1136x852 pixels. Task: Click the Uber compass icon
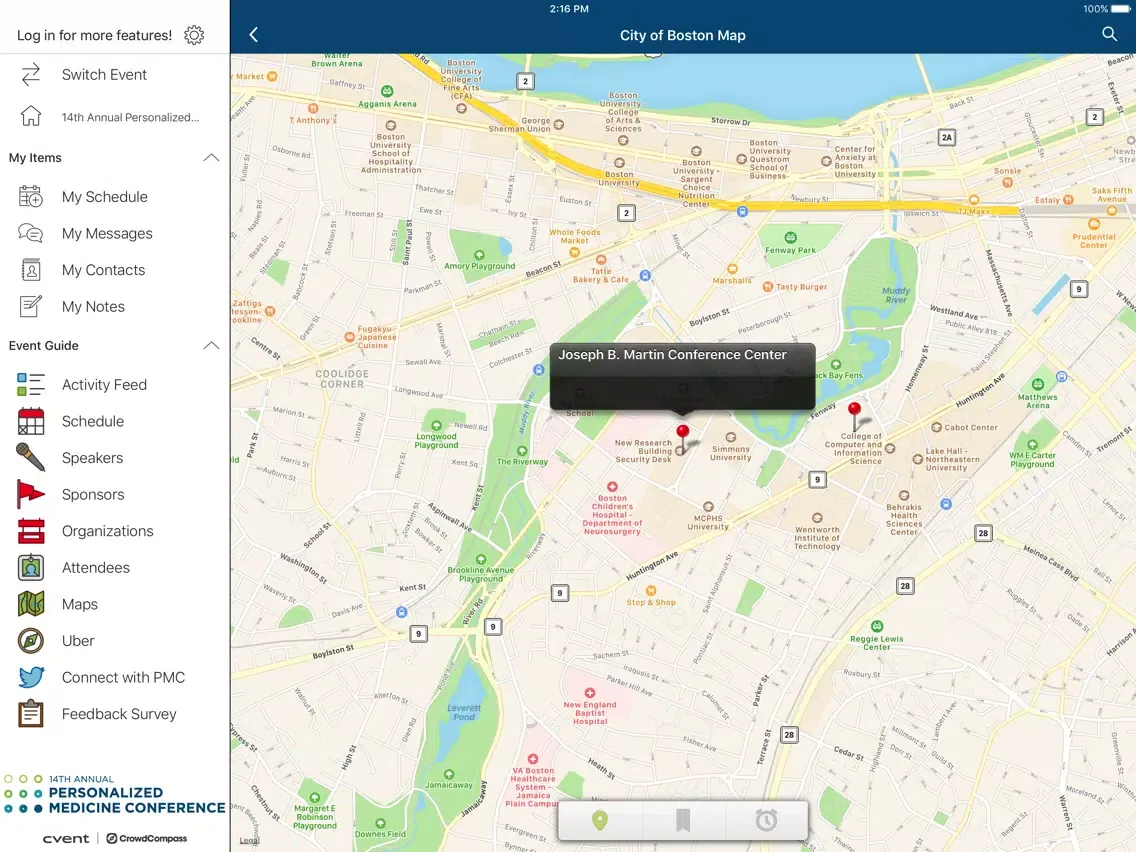[30, 640]
